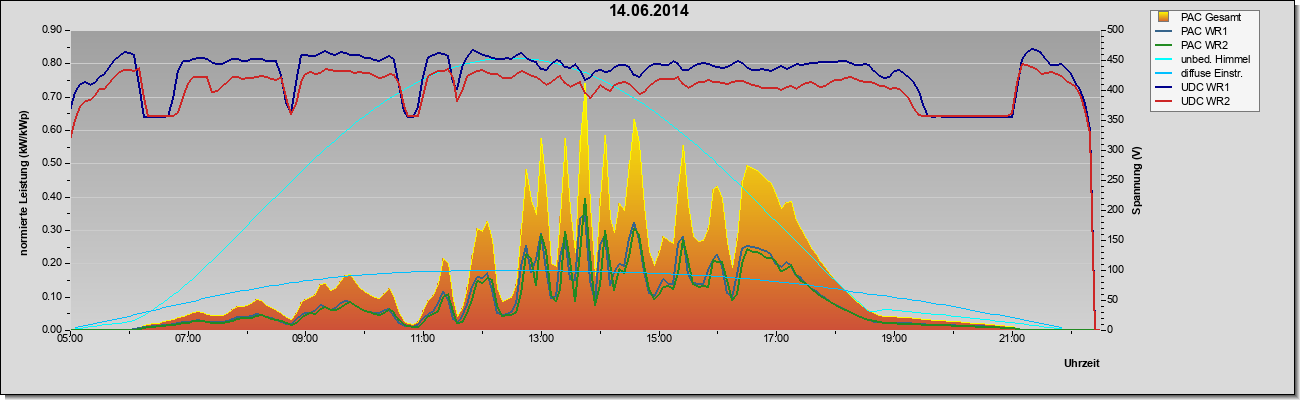
Task: Click the chart title 14.06.2014
Action: point(650,11)
